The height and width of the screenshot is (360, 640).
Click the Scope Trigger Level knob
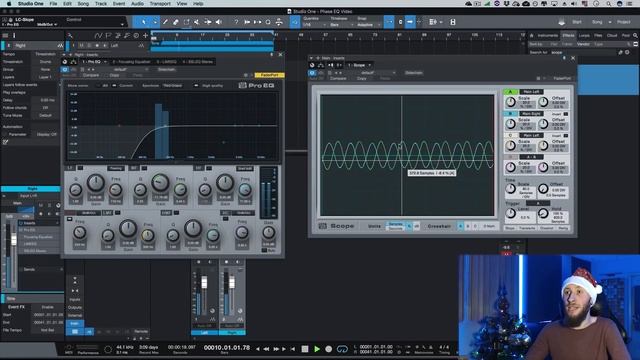tap(510, 213)
